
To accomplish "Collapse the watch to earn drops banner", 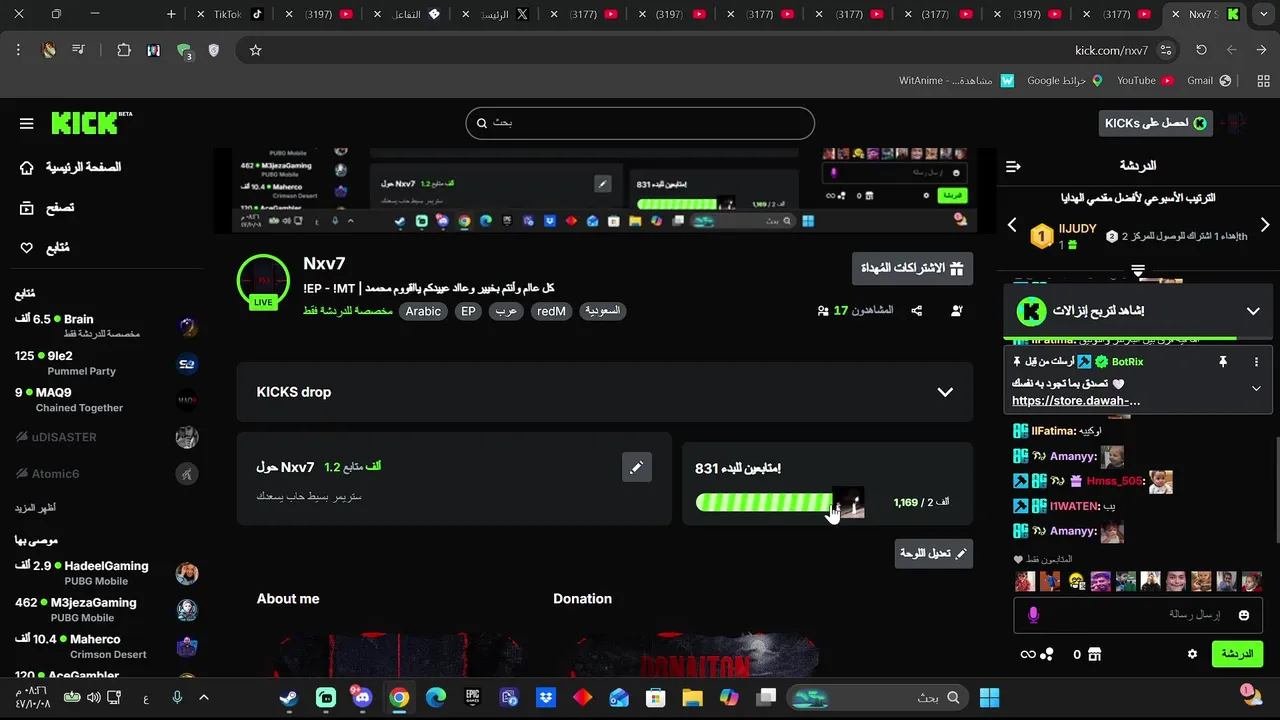I will [1253, 311].
